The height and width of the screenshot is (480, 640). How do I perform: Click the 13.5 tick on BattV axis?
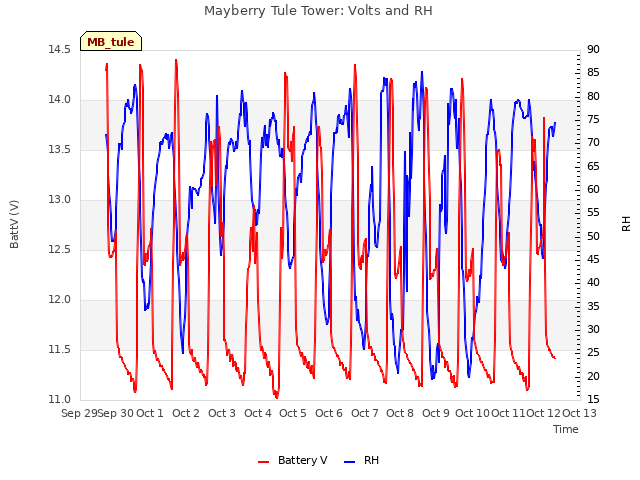pos(59,149)
